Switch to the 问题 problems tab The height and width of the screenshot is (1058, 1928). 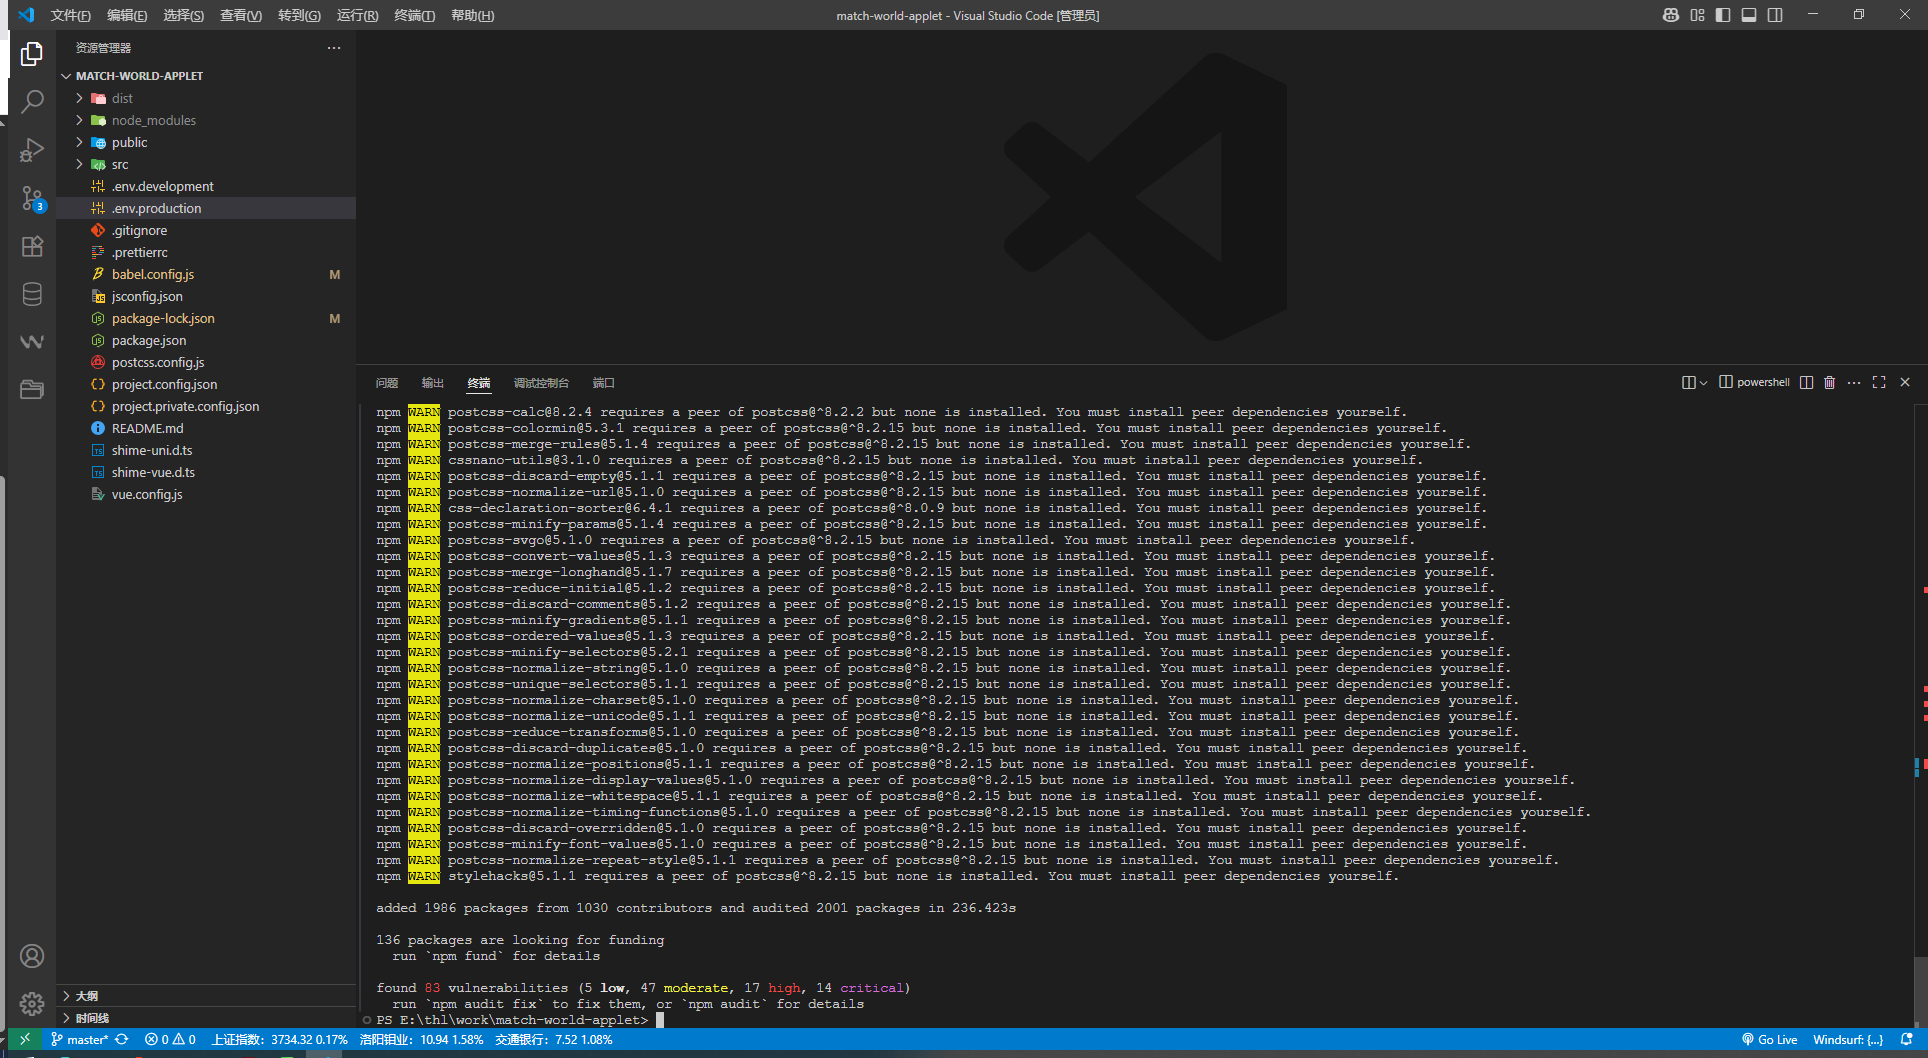(x=387, y=383)
